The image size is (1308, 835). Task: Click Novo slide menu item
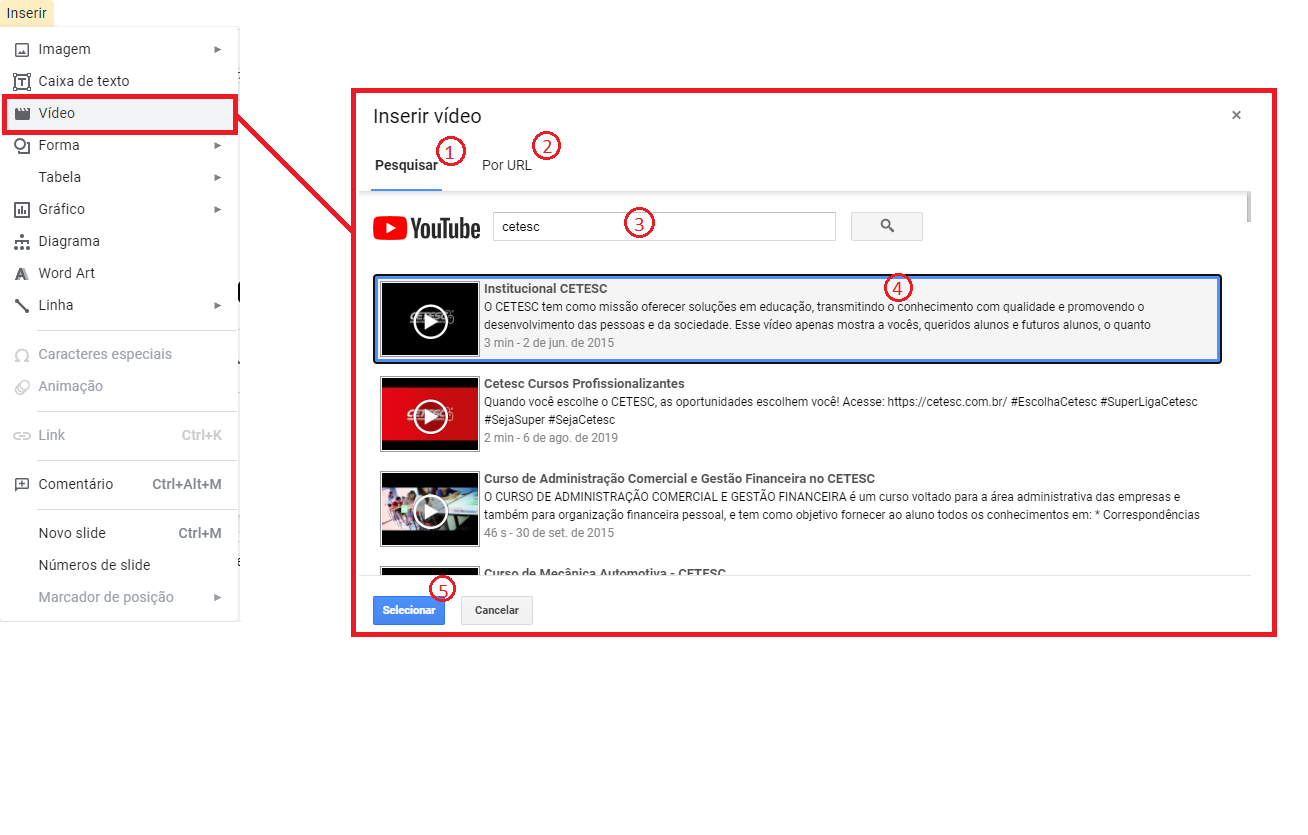click(x=119, y=533)
